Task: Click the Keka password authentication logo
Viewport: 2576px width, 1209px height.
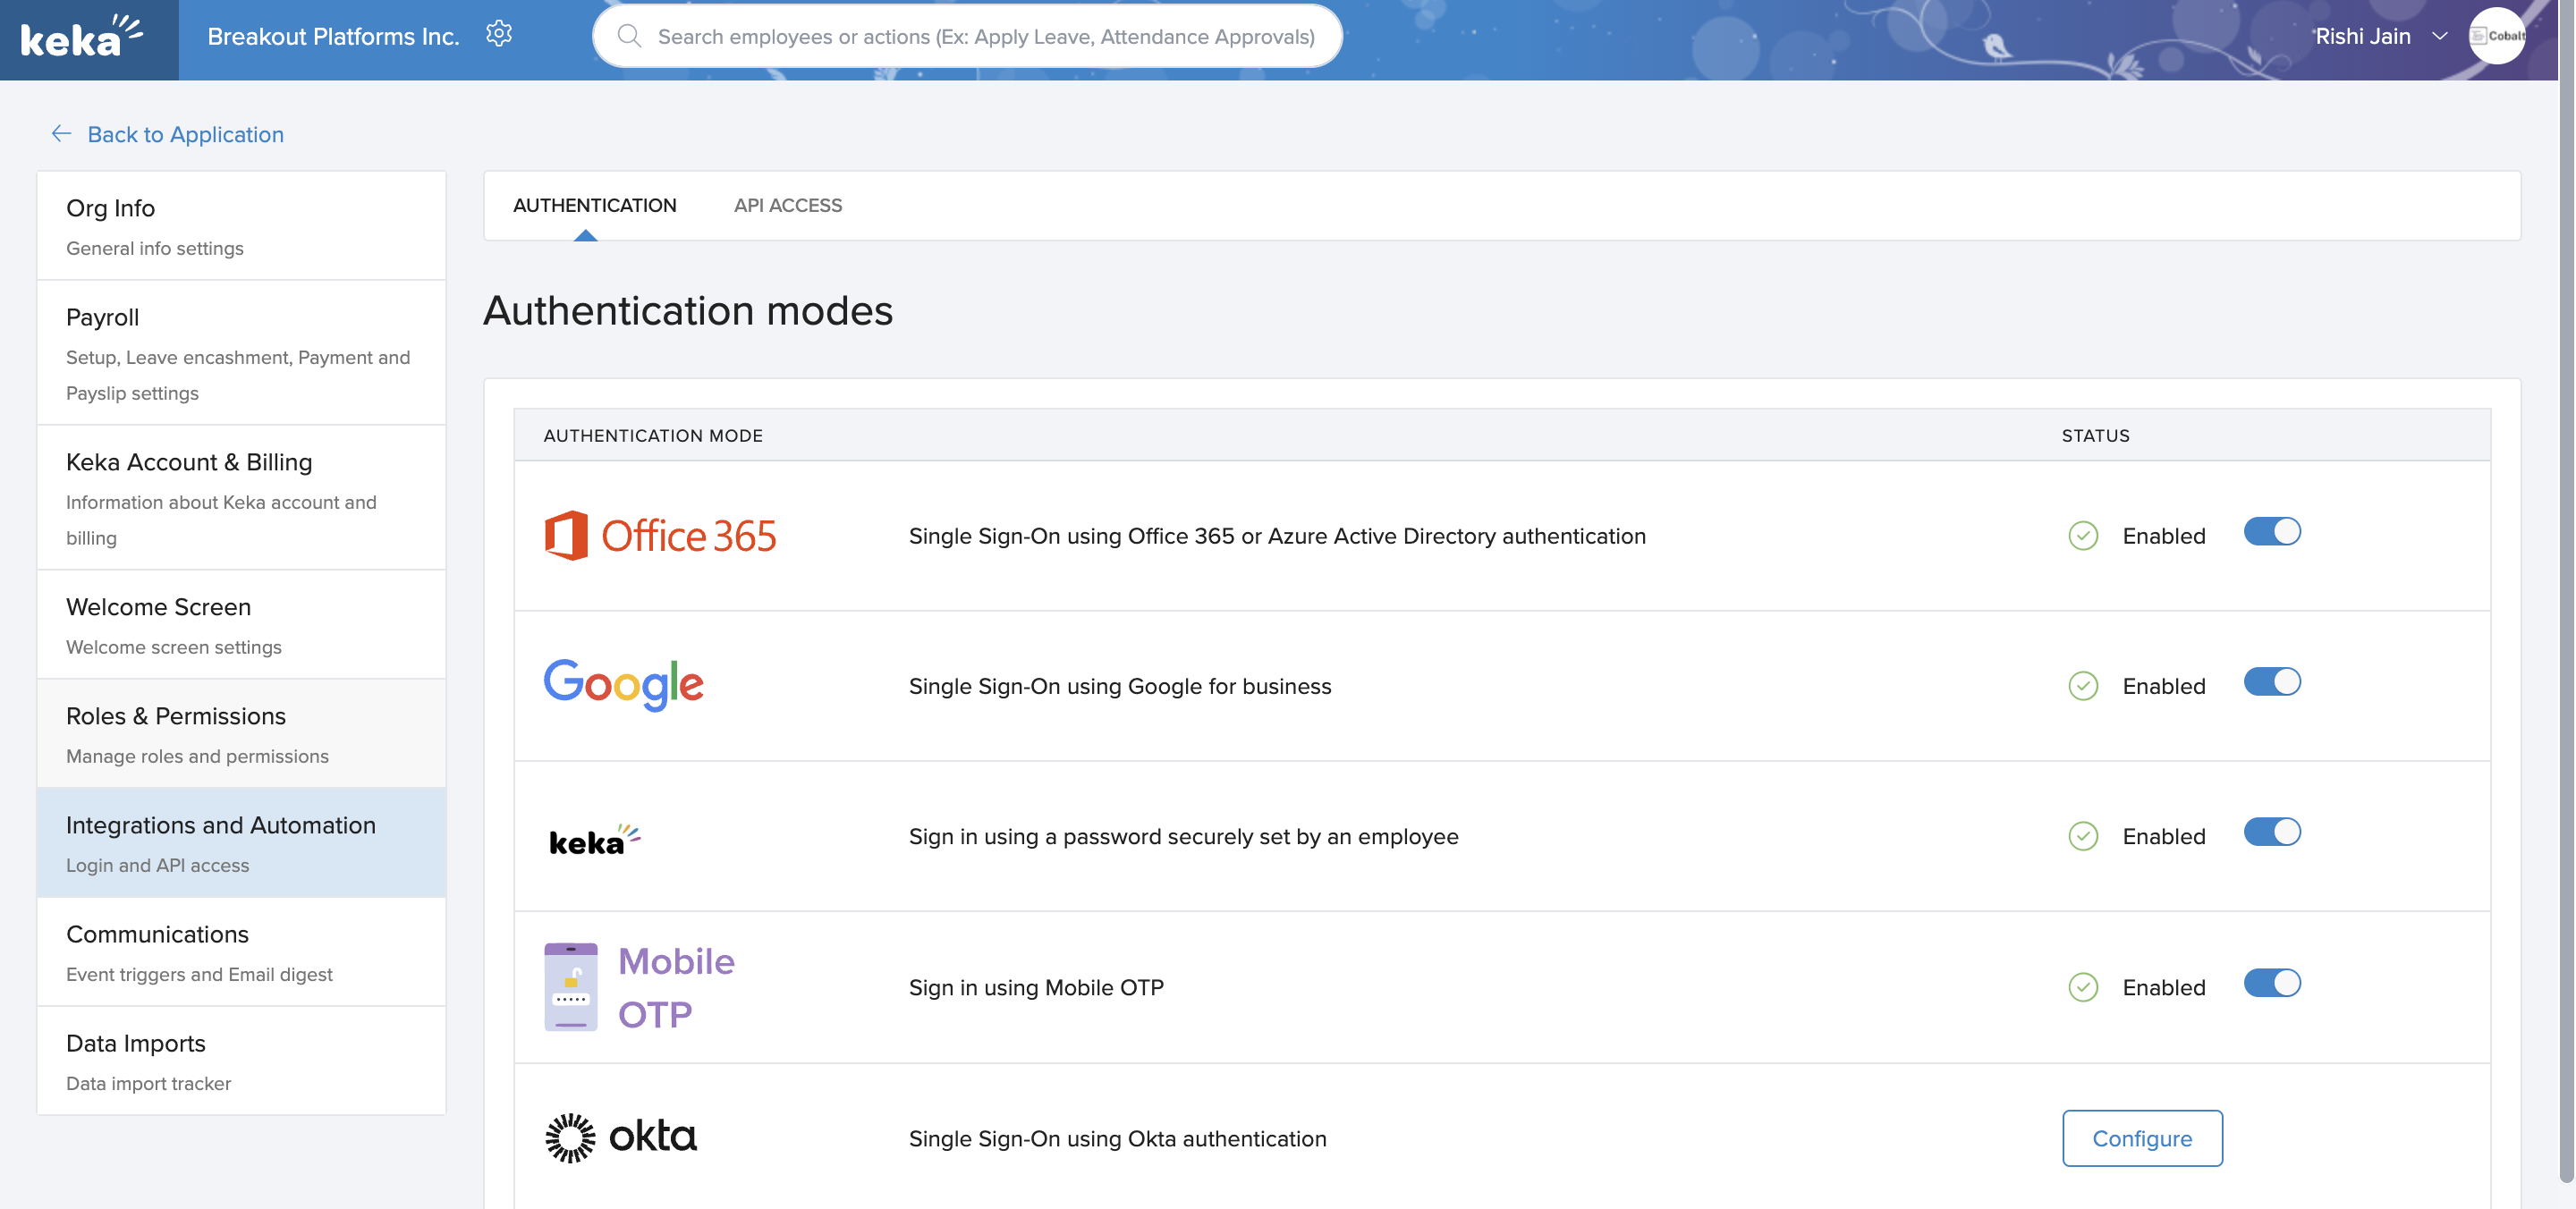Action: [593, 839]
